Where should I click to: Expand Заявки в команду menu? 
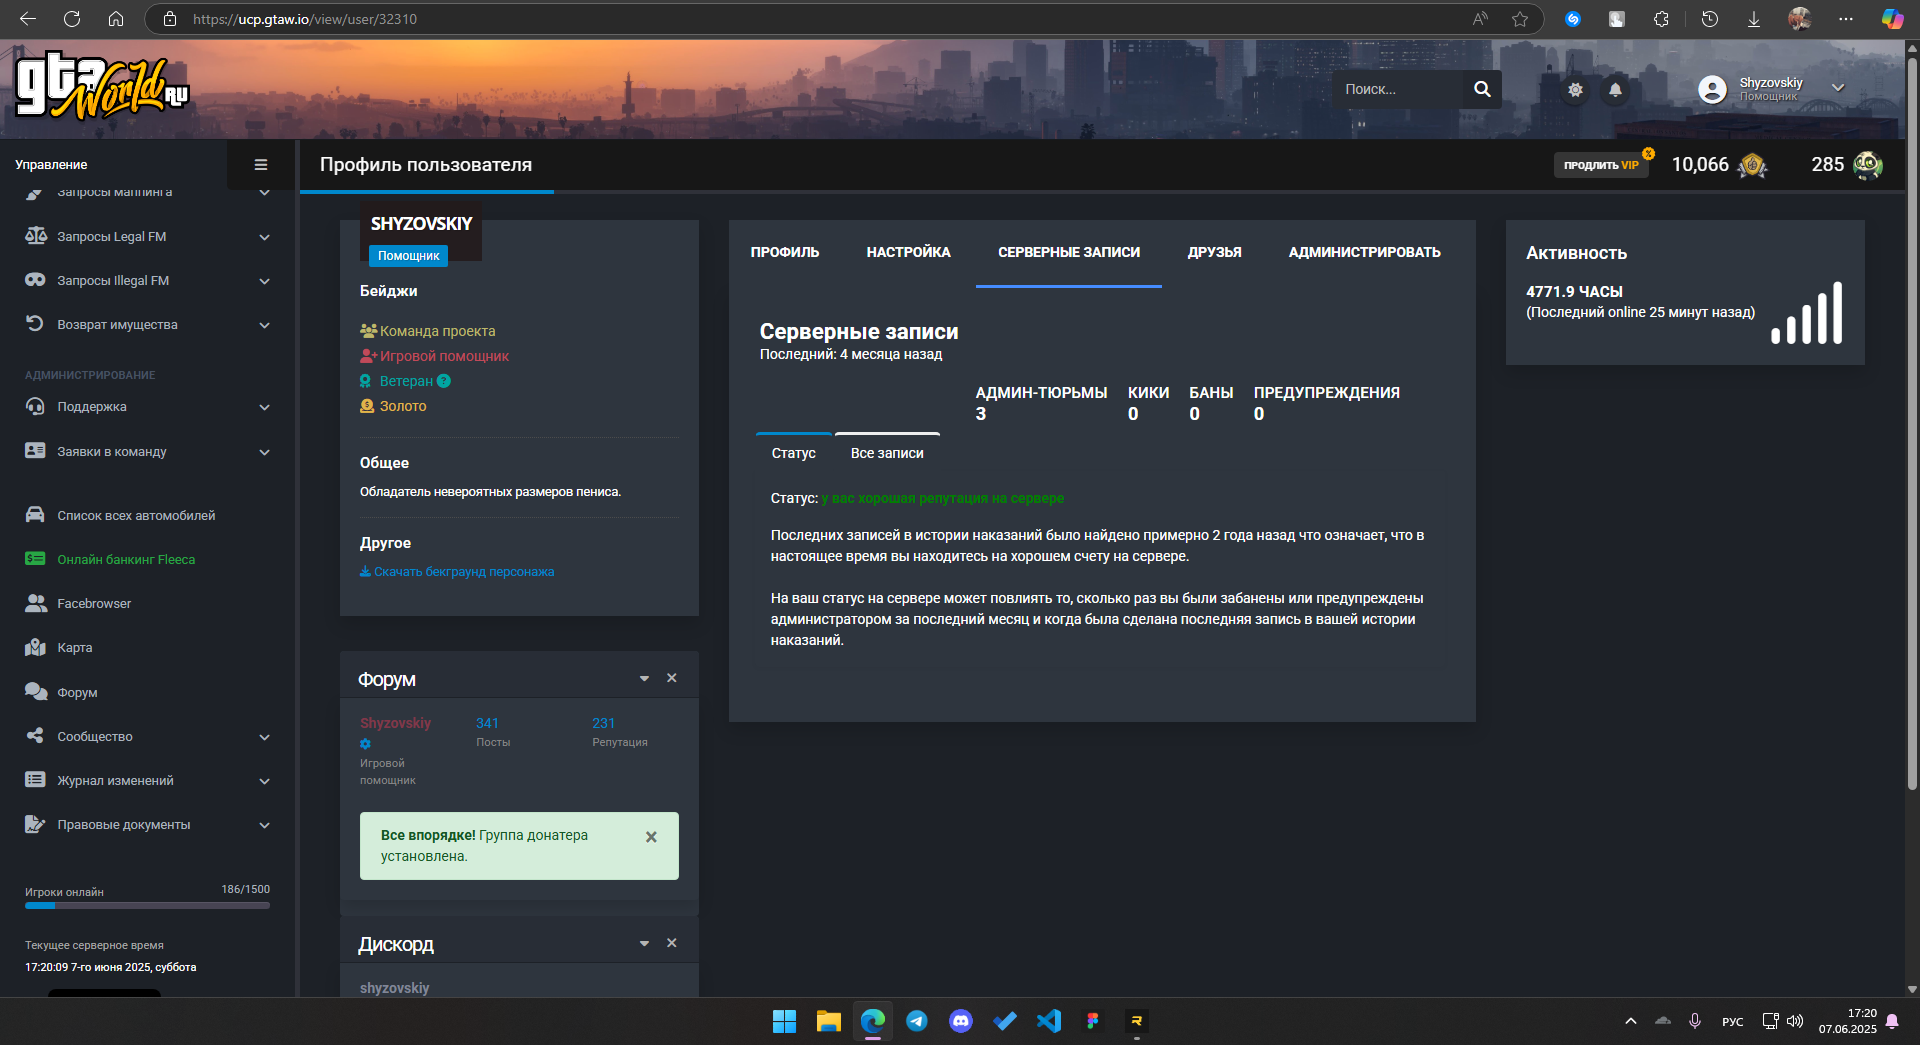[264, 452]
